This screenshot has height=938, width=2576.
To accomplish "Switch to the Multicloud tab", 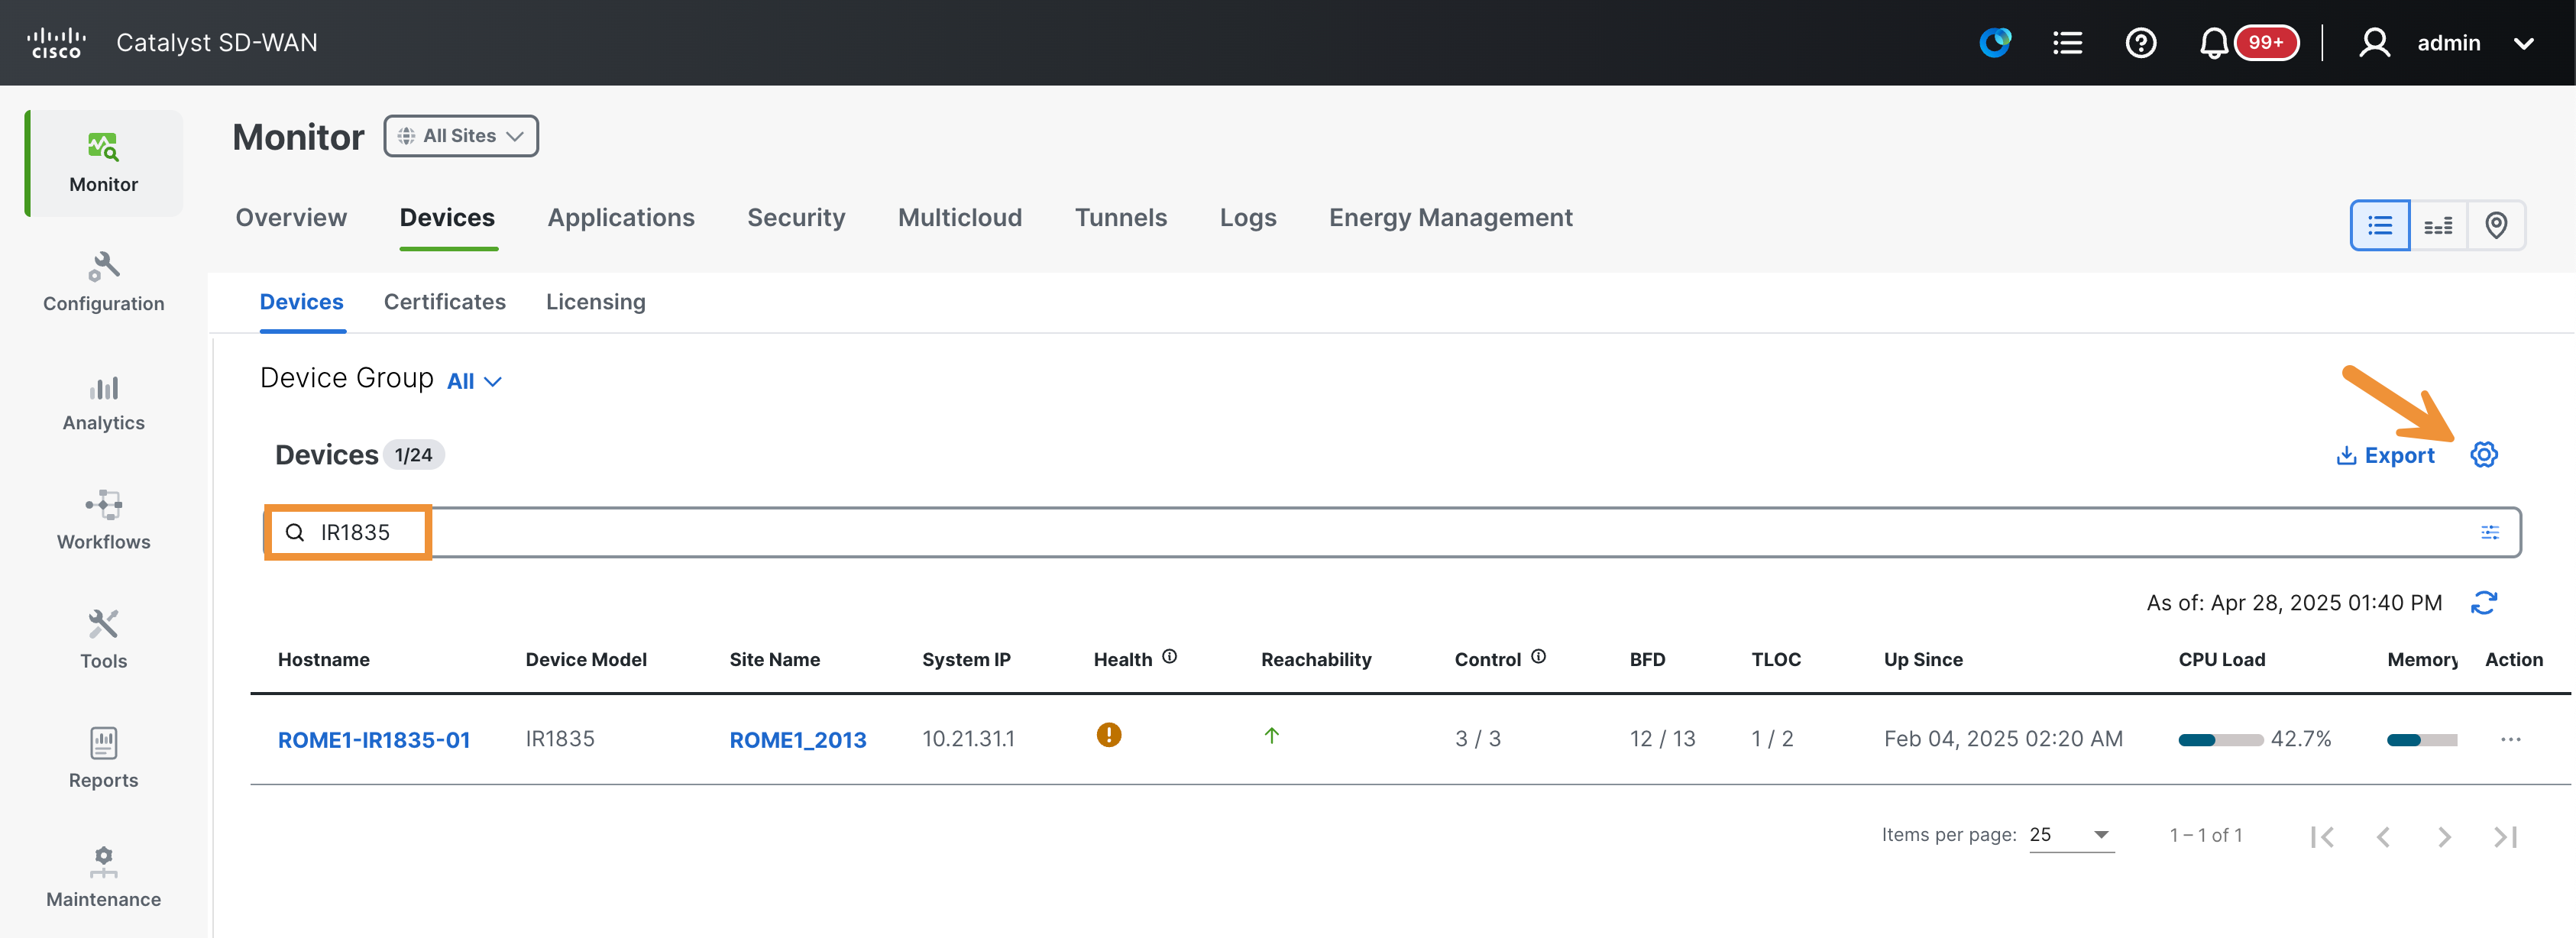I will pos(960,218).
